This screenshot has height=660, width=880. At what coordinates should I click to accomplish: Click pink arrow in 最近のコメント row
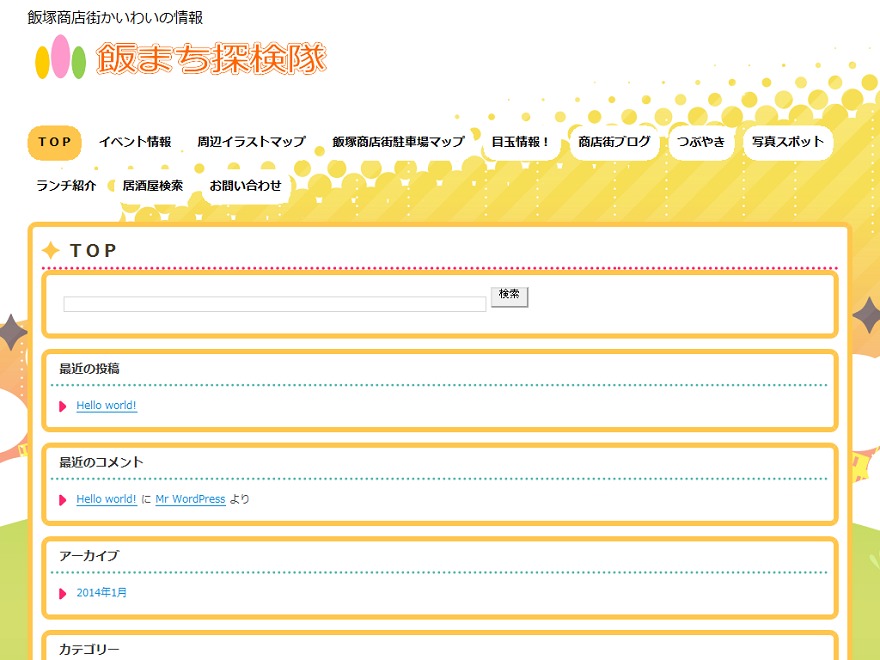pyautogui.click(x=63, y=499)
